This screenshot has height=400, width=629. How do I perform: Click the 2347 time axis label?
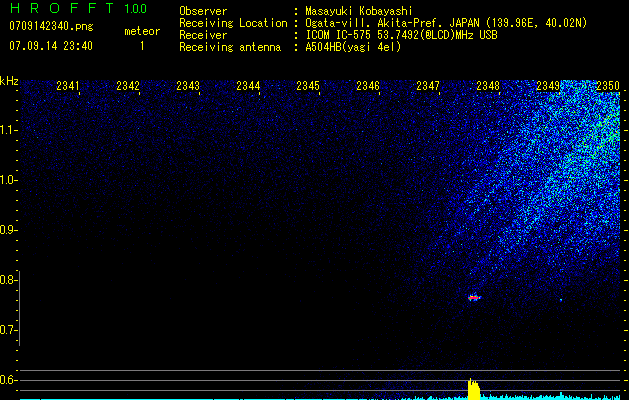point(428,86)
